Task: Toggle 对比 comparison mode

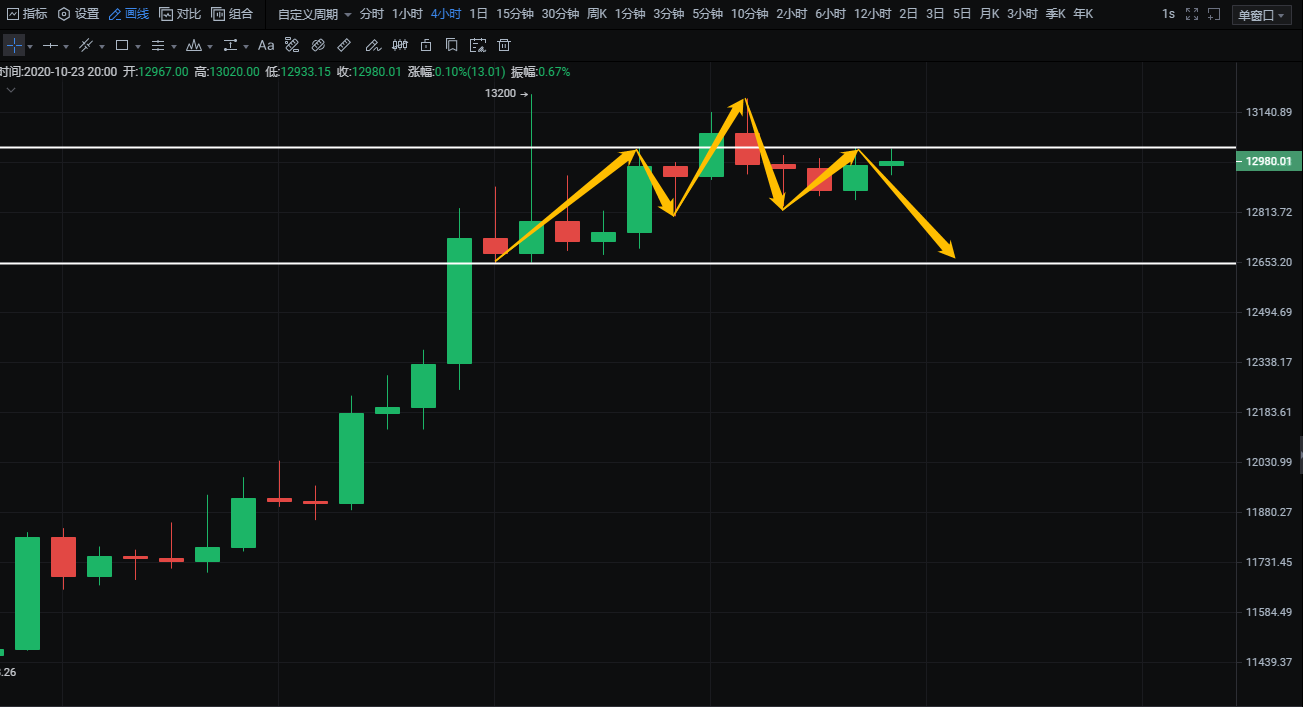Action: (x=180, y=14)
